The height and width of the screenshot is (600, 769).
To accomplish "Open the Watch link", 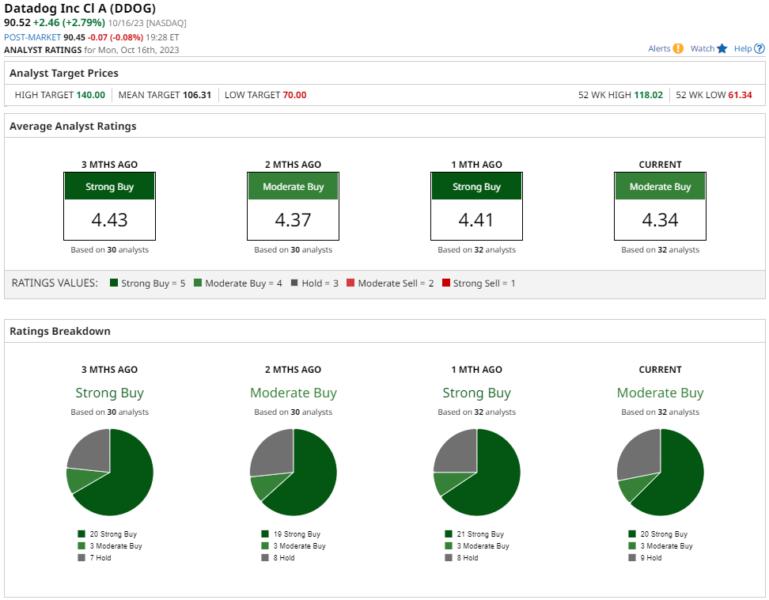I will click(702, 49).
